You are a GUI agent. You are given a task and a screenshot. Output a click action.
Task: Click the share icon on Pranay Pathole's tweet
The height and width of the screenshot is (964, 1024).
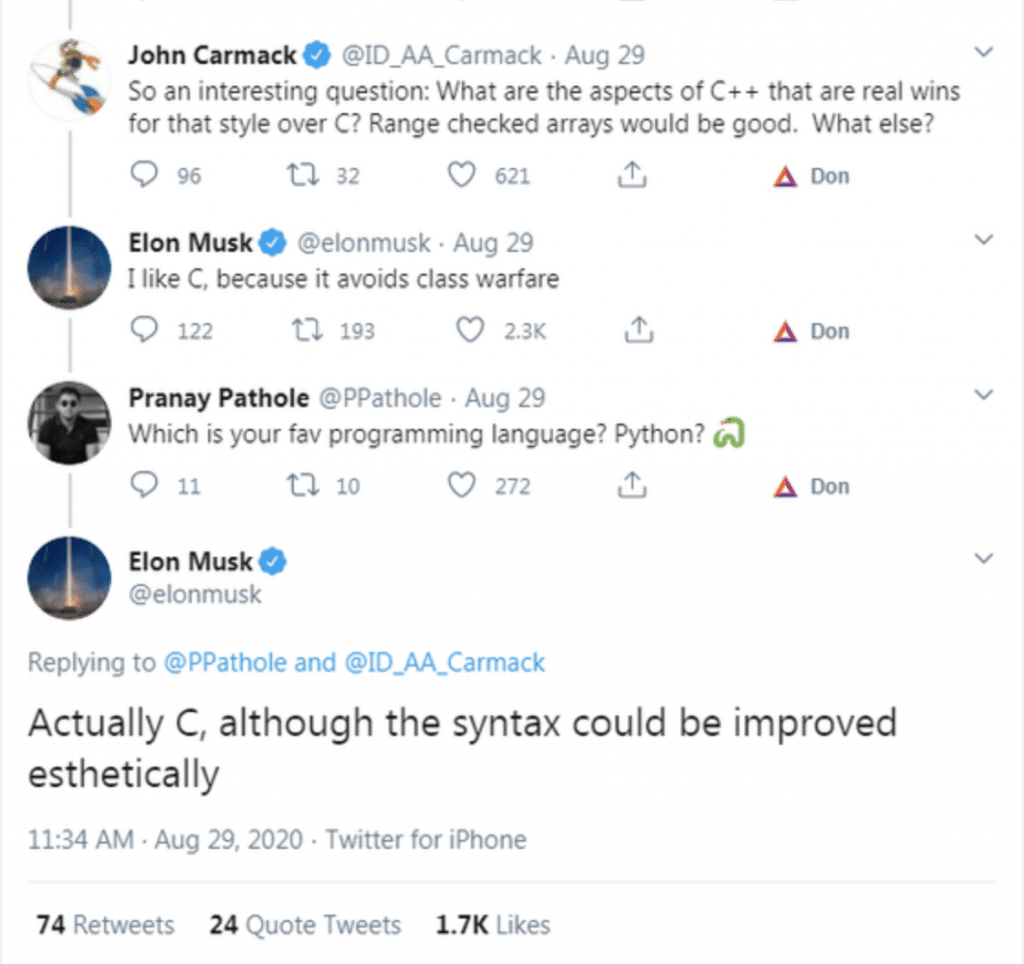(631, 485)
